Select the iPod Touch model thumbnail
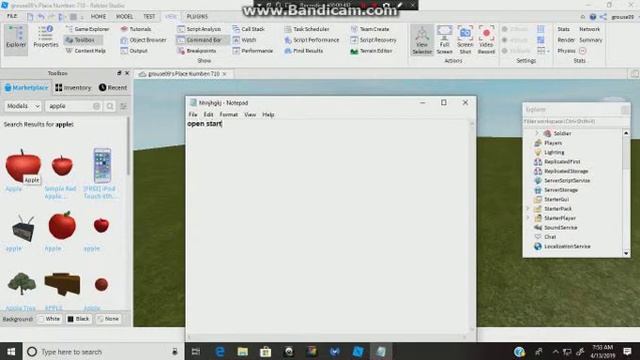Image resolution: width=640 pixels, height=360 pixels. pos(102,165)
